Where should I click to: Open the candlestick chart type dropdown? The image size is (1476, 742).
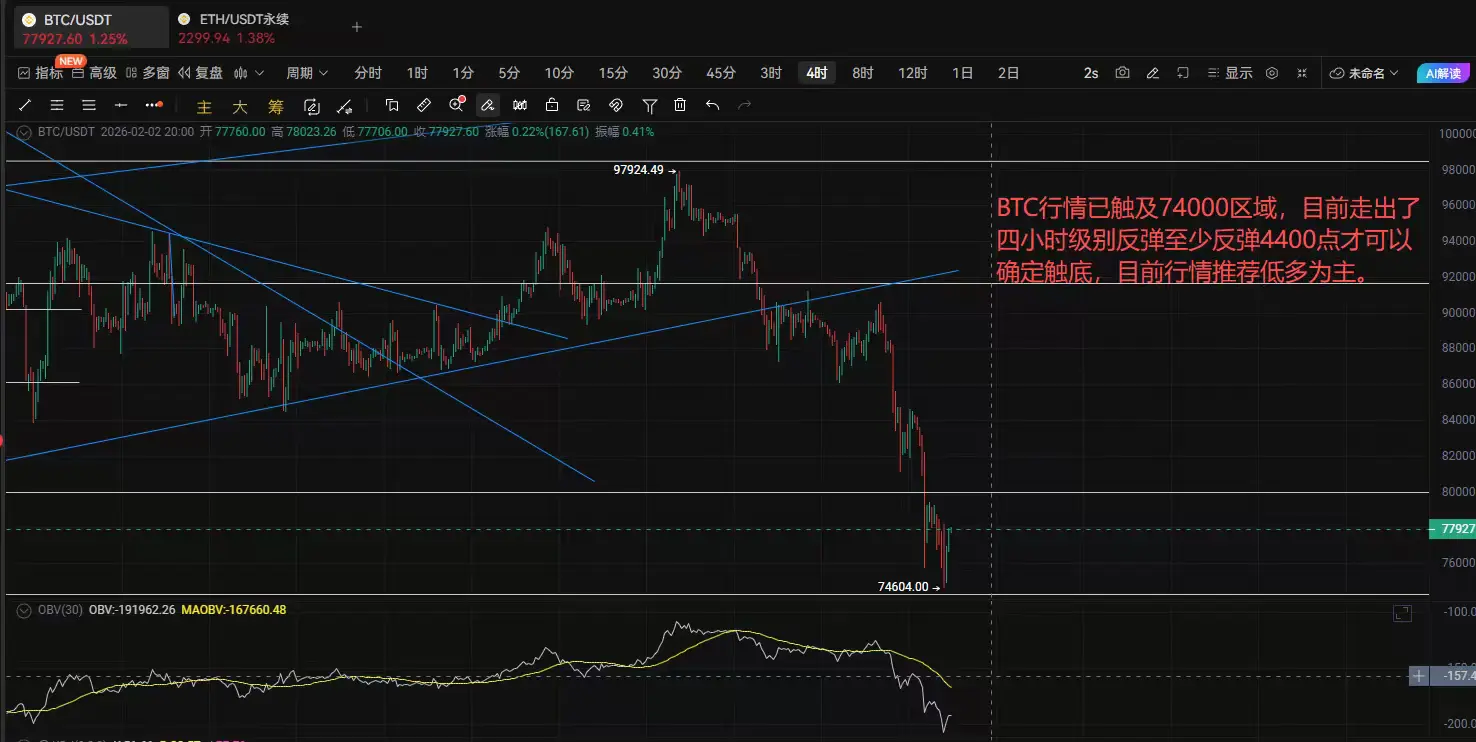[x=248, y=73]
